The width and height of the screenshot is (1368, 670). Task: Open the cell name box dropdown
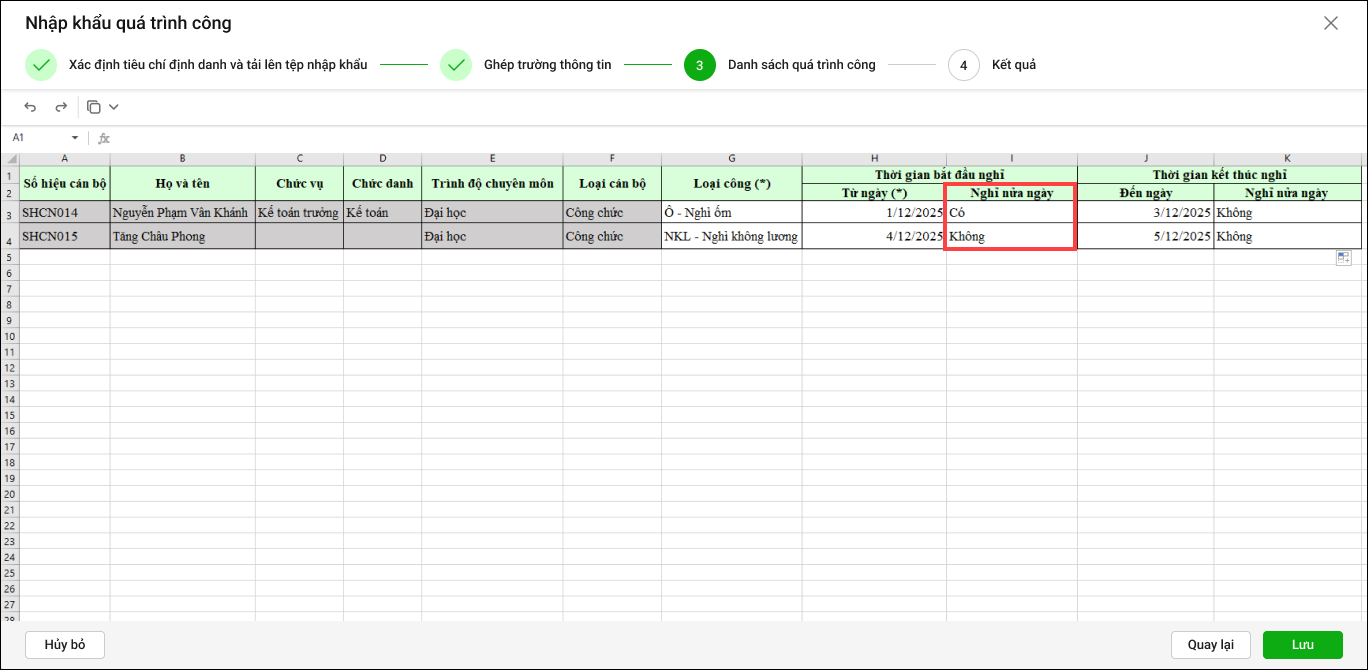click(x=74, y=138)
